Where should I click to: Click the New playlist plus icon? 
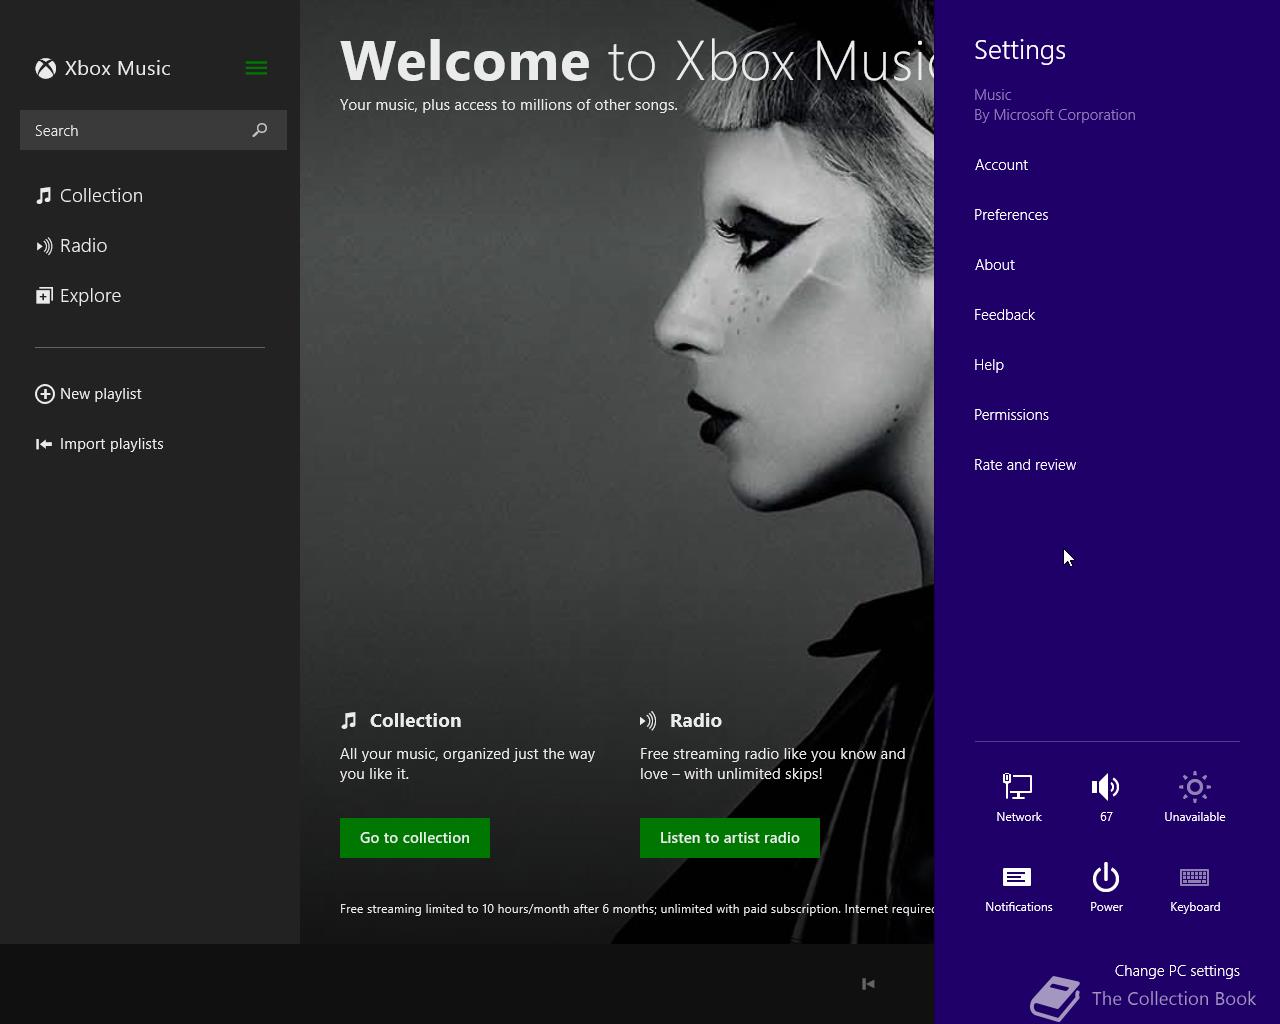(x=45, y=394)
